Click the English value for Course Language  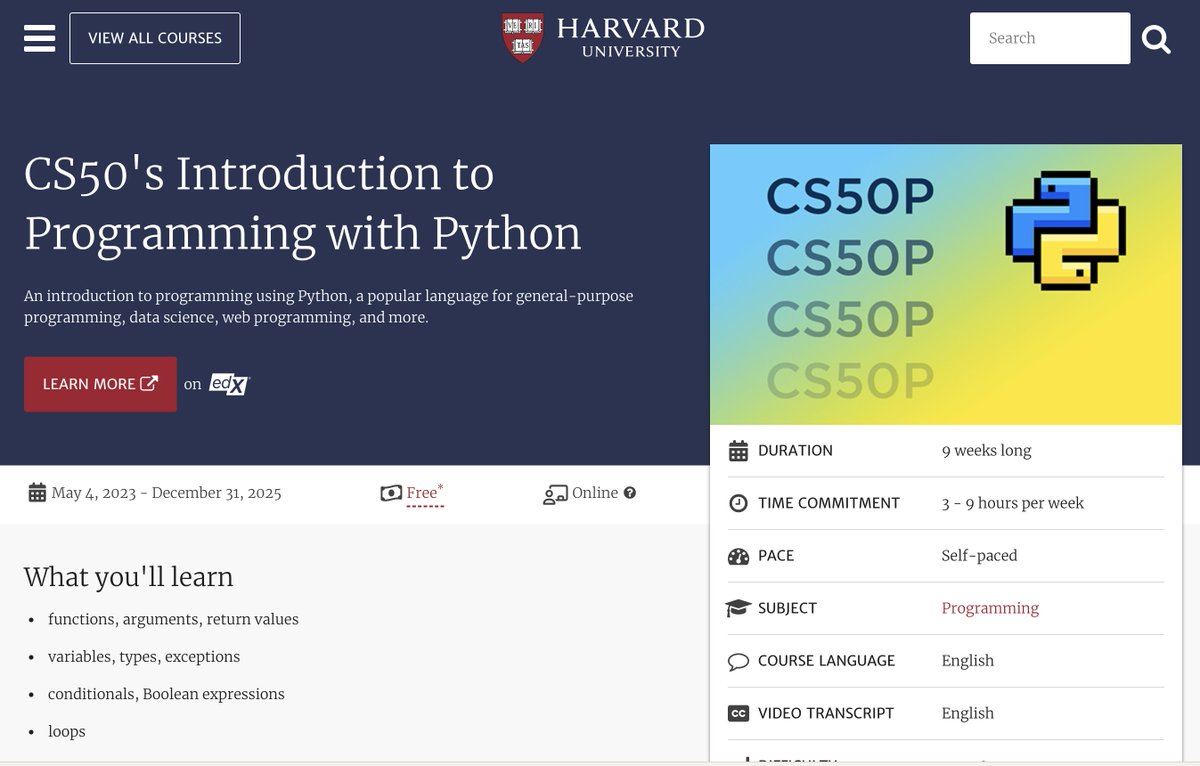click(x=967, y=661)
